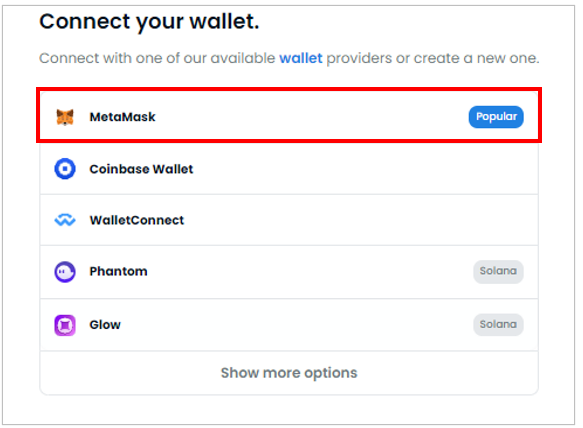Open the blue wallet hyperlink
The image size is (583, 428).
[301, 58]
